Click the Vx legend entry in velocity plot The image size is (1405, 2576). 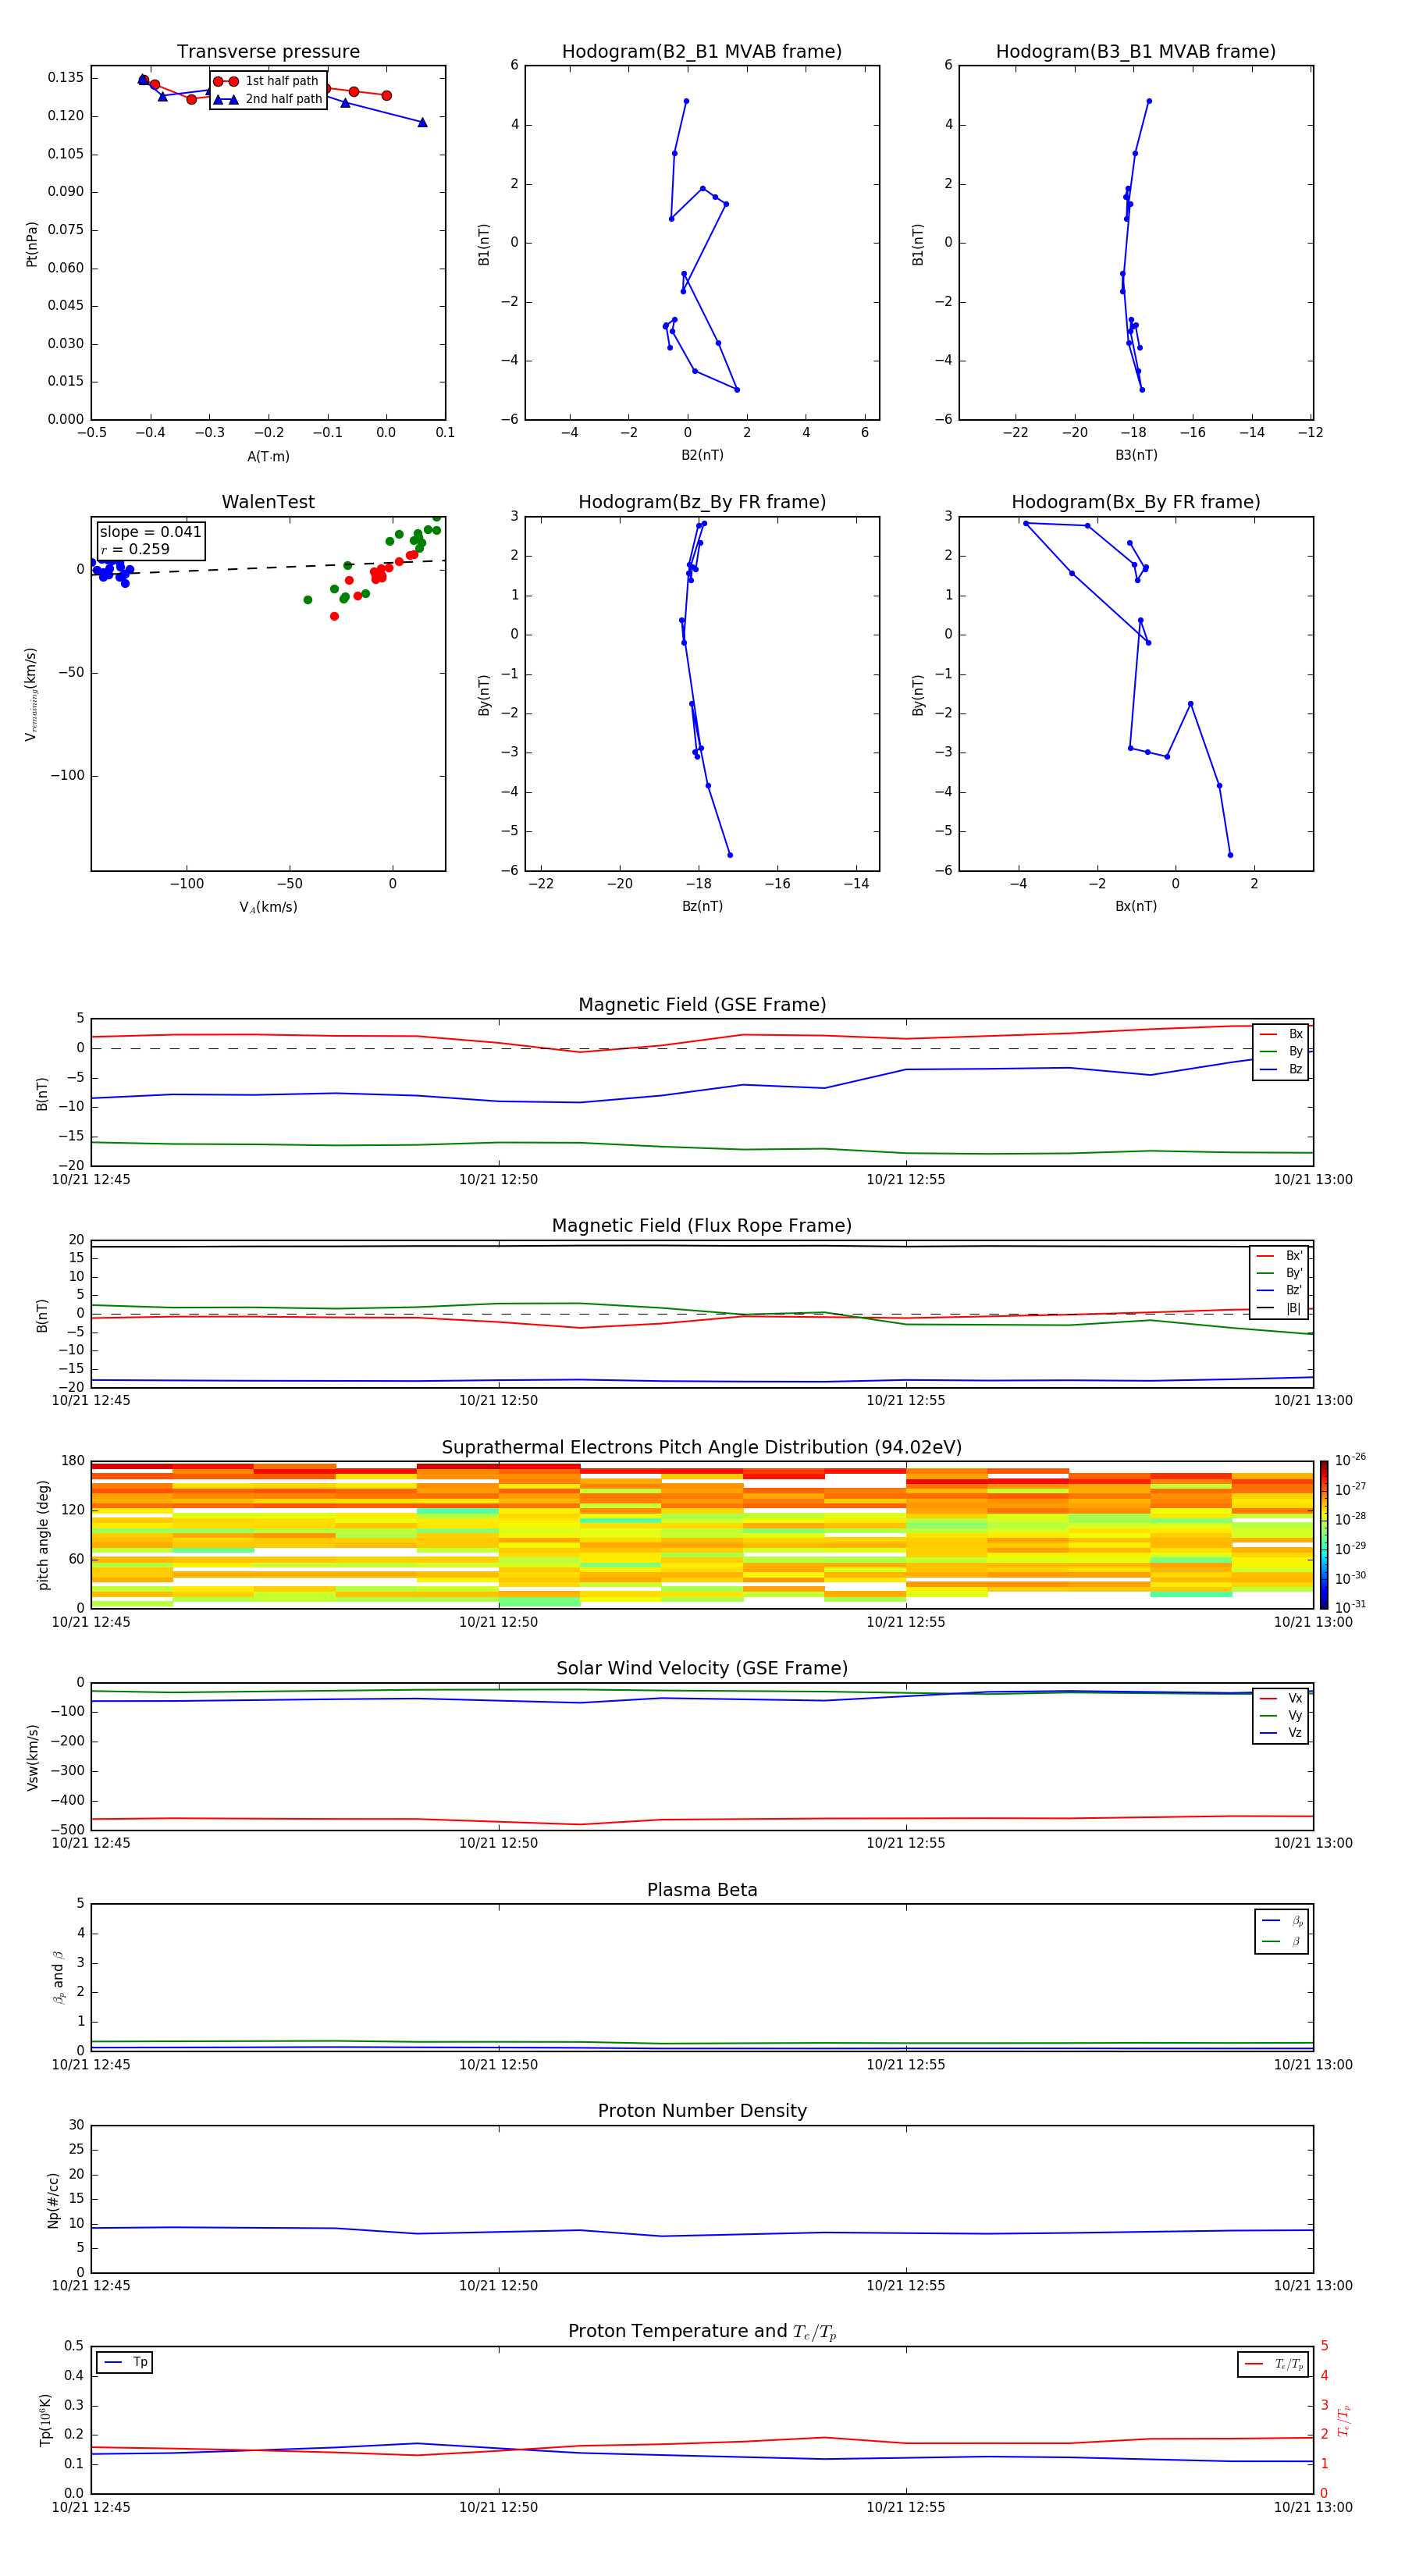click(1281, 1698)
